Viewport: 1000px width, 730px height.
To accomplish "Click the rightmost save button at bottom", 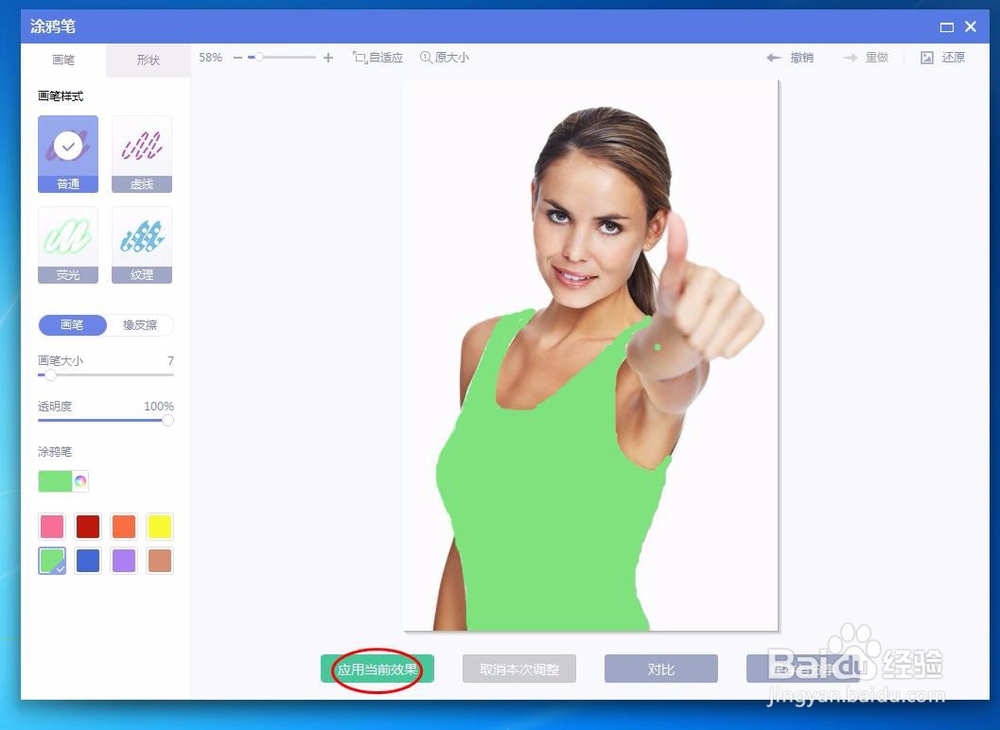I will [x=803, y=669].
